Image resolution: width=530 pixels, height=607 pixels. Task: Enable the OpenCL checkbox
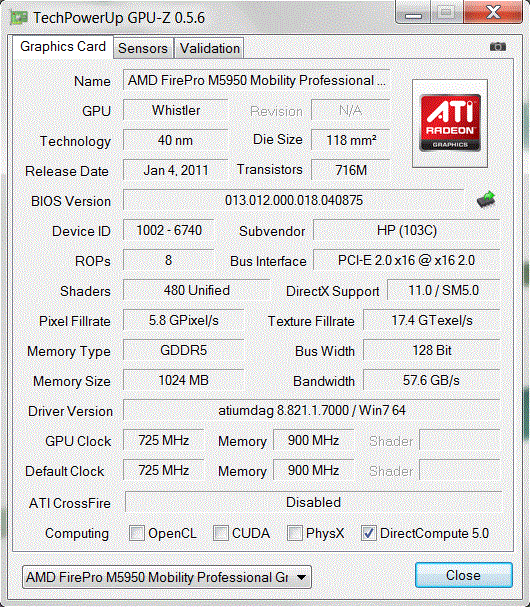coord(137,533)
